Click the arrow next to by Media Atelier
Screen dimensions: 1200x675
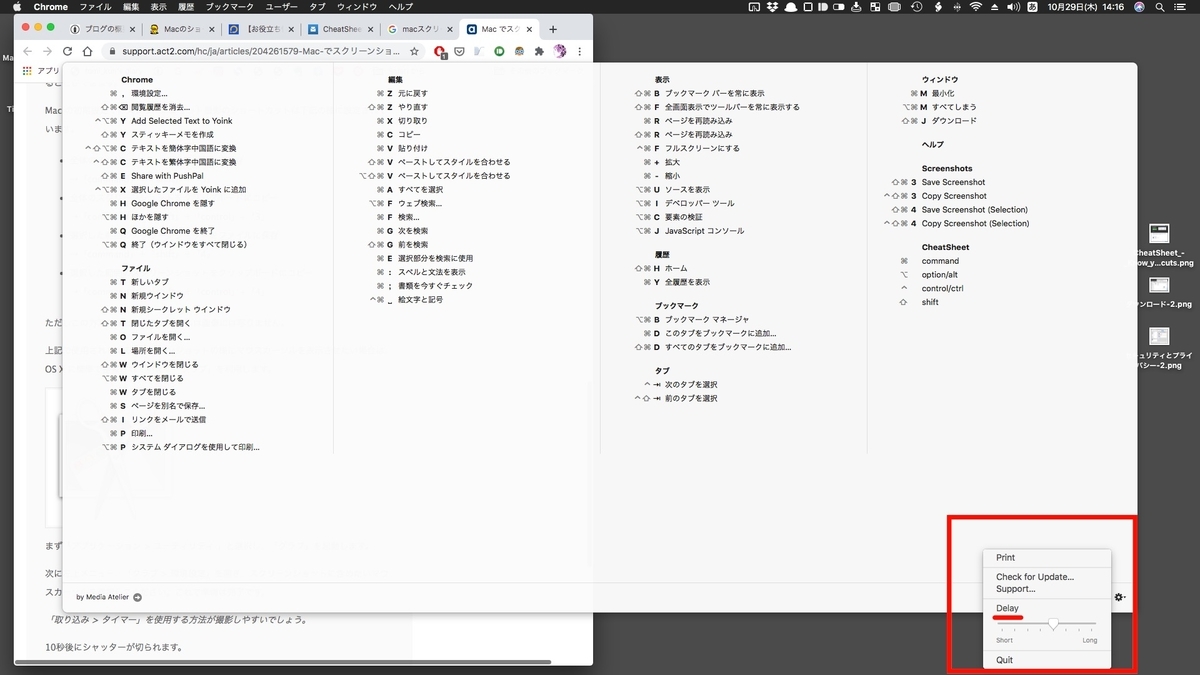(x=137, y=597)
